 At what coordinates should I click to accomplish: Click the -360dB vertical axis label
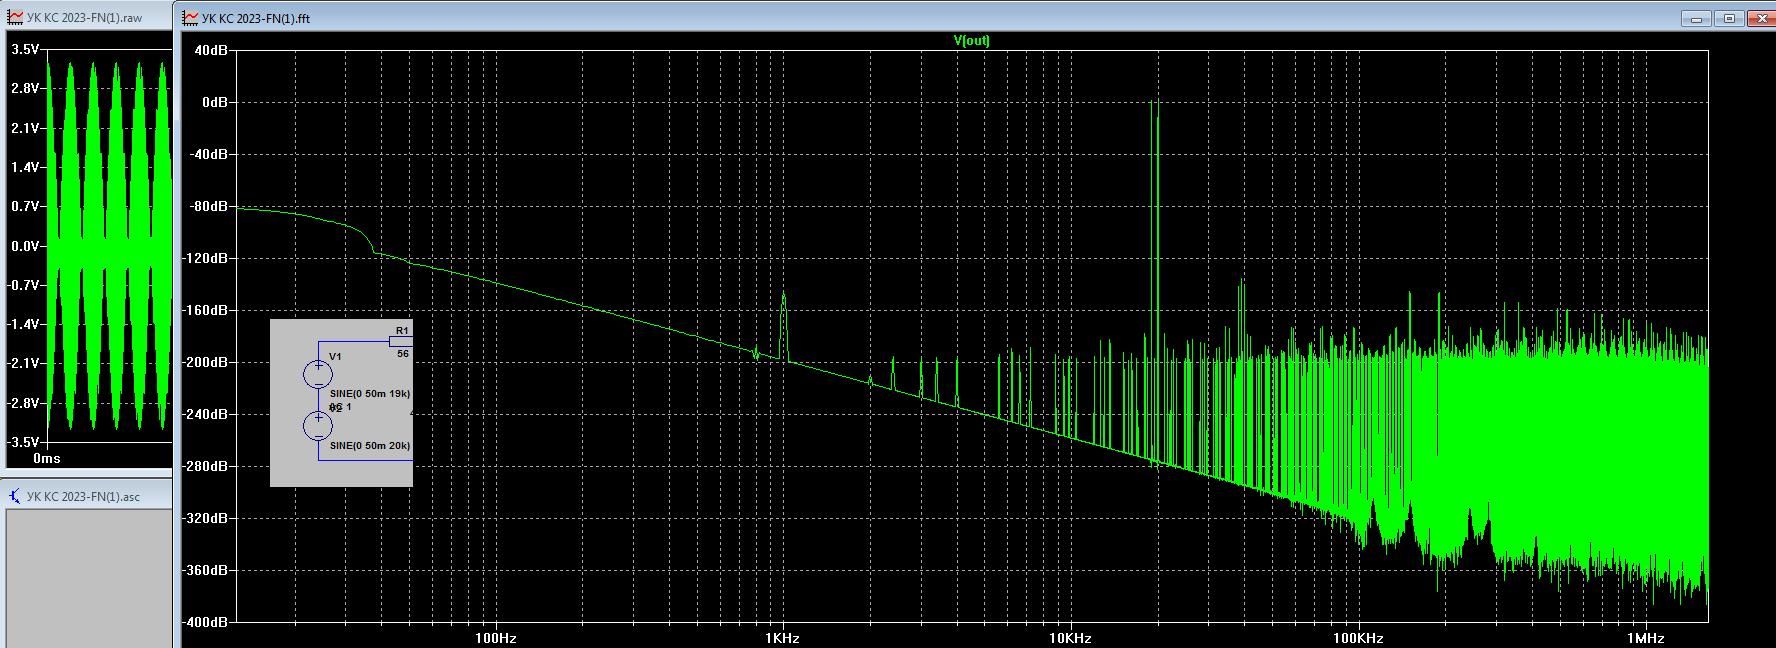point(205,570)
